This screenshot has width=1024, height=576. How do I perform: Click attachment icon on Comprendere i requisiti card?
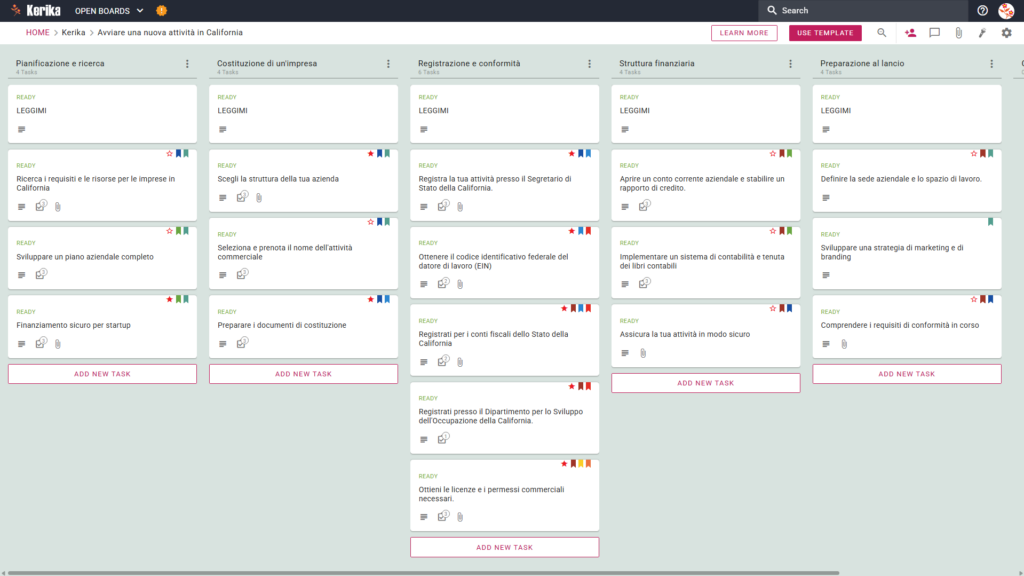pos(844,344)
